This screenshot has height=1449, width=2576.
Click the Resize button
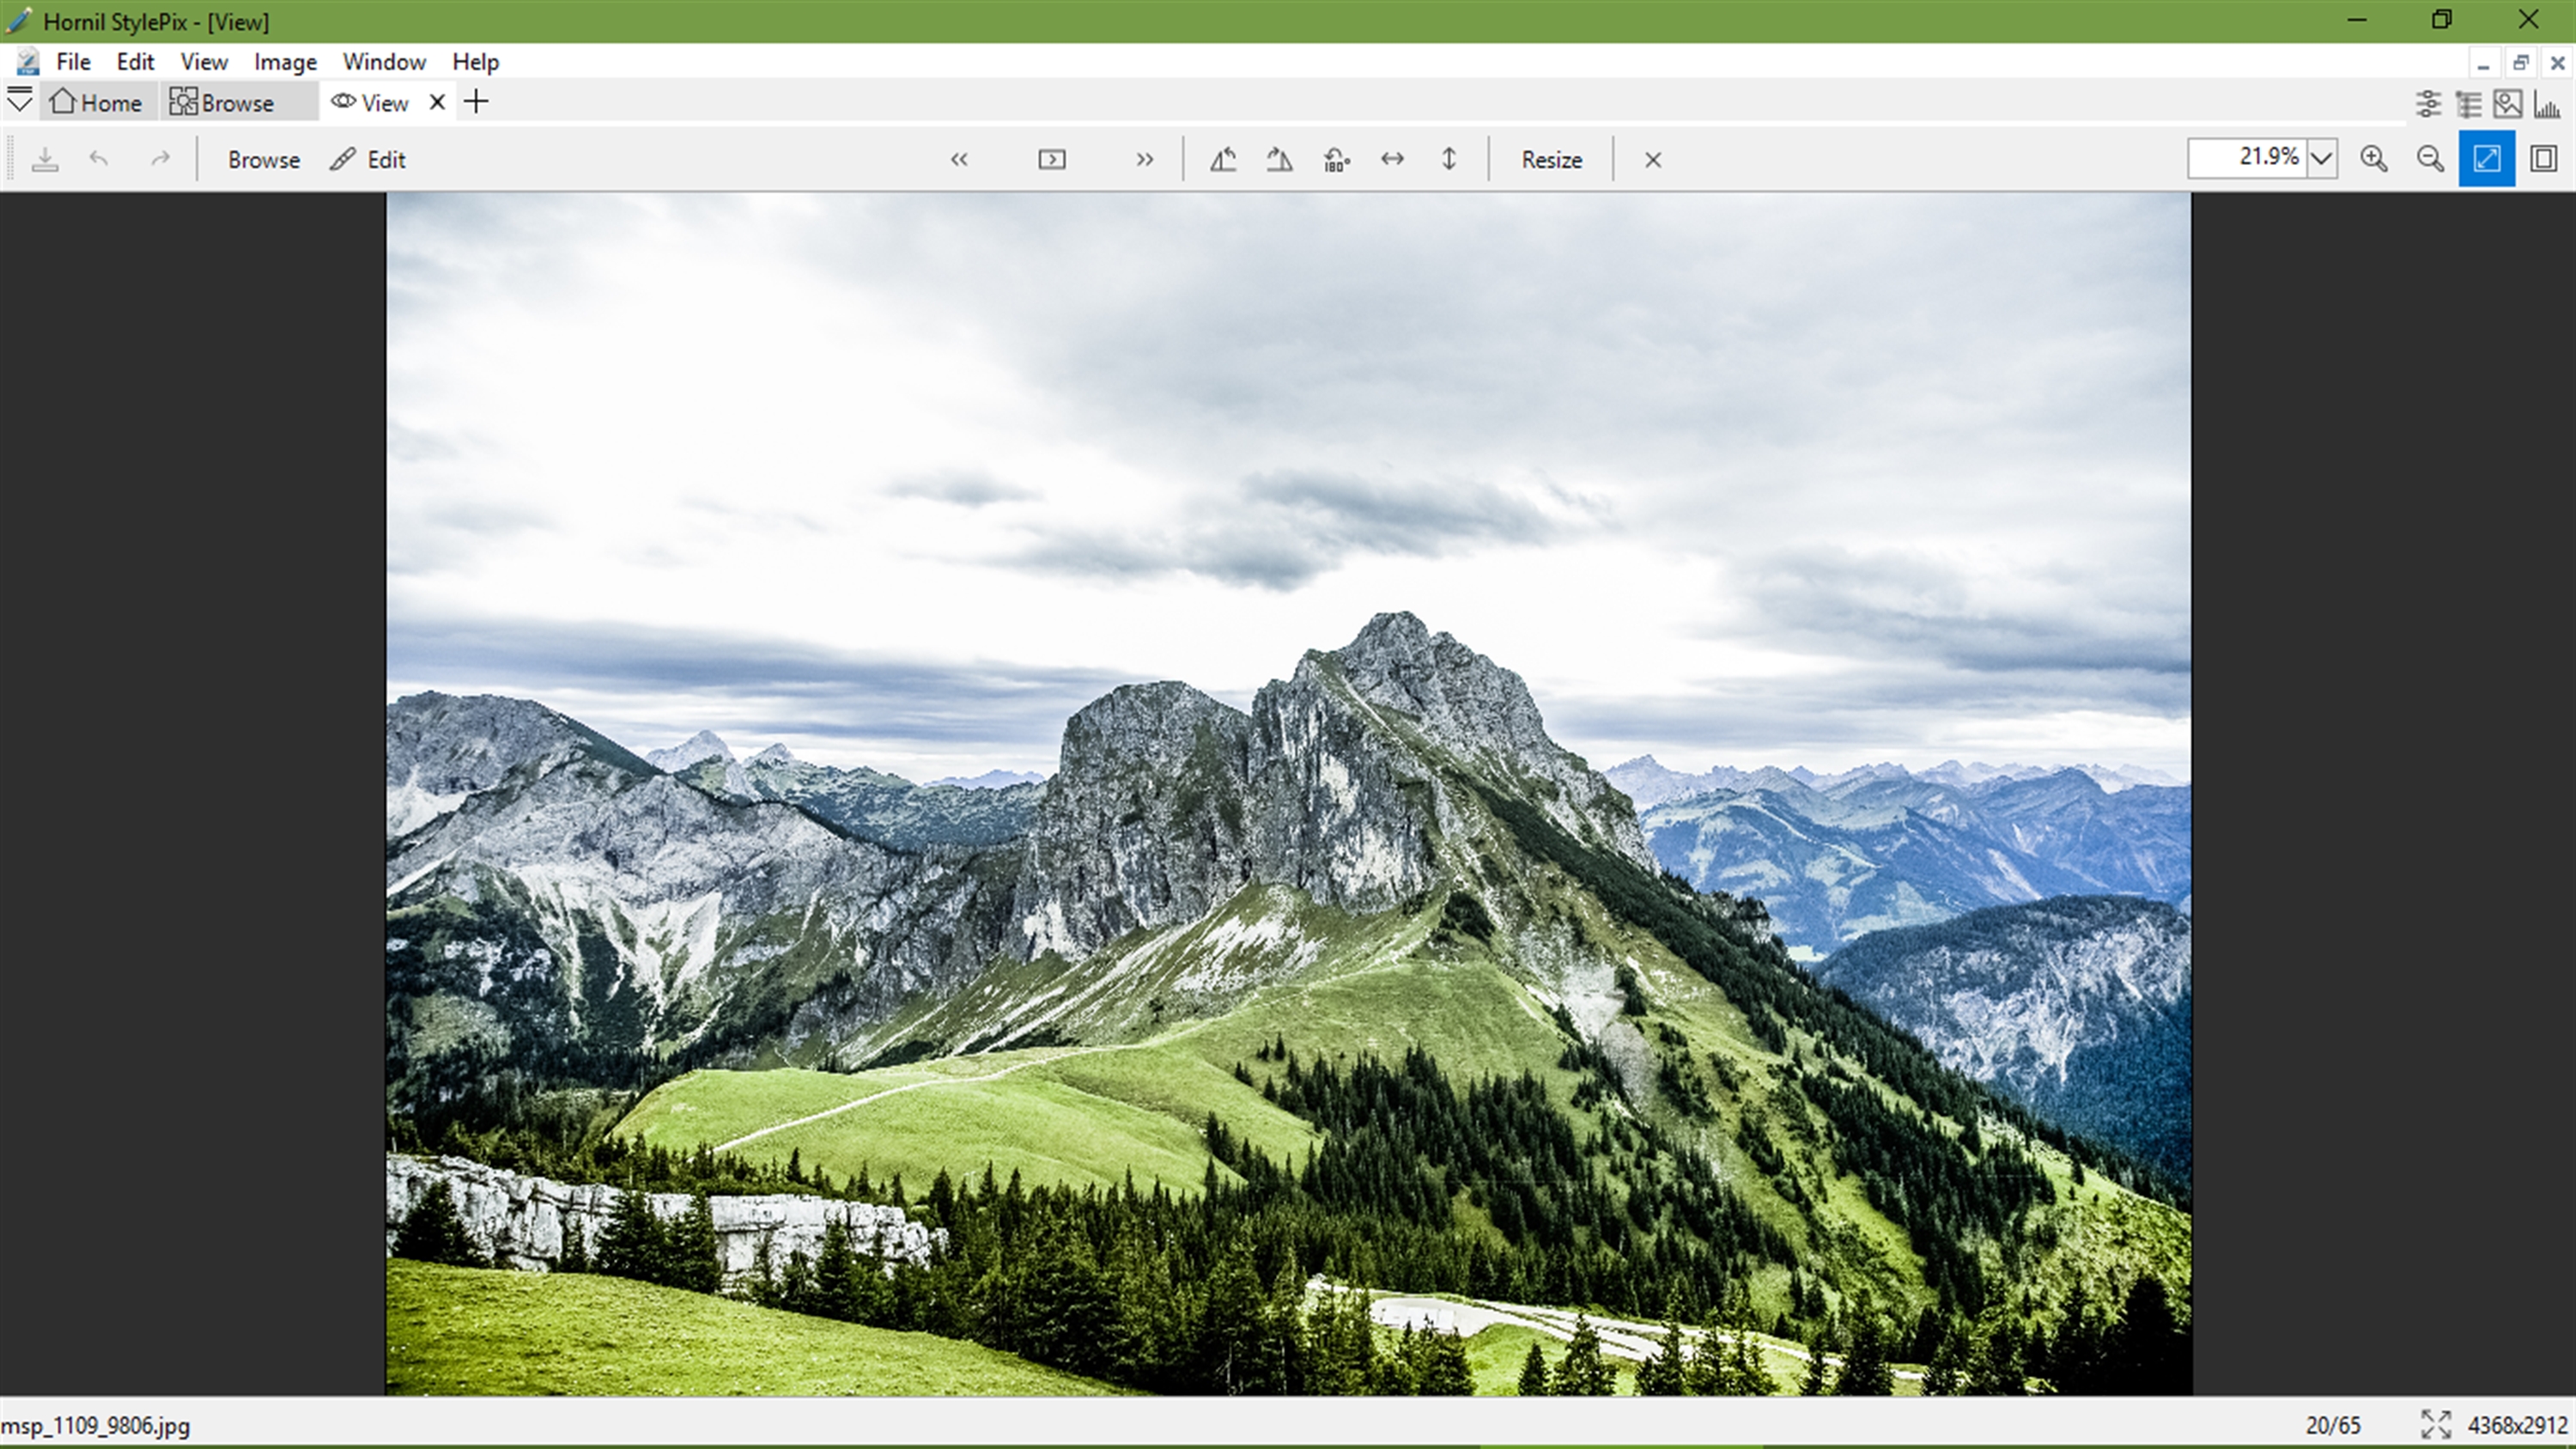click(1551, 160)
